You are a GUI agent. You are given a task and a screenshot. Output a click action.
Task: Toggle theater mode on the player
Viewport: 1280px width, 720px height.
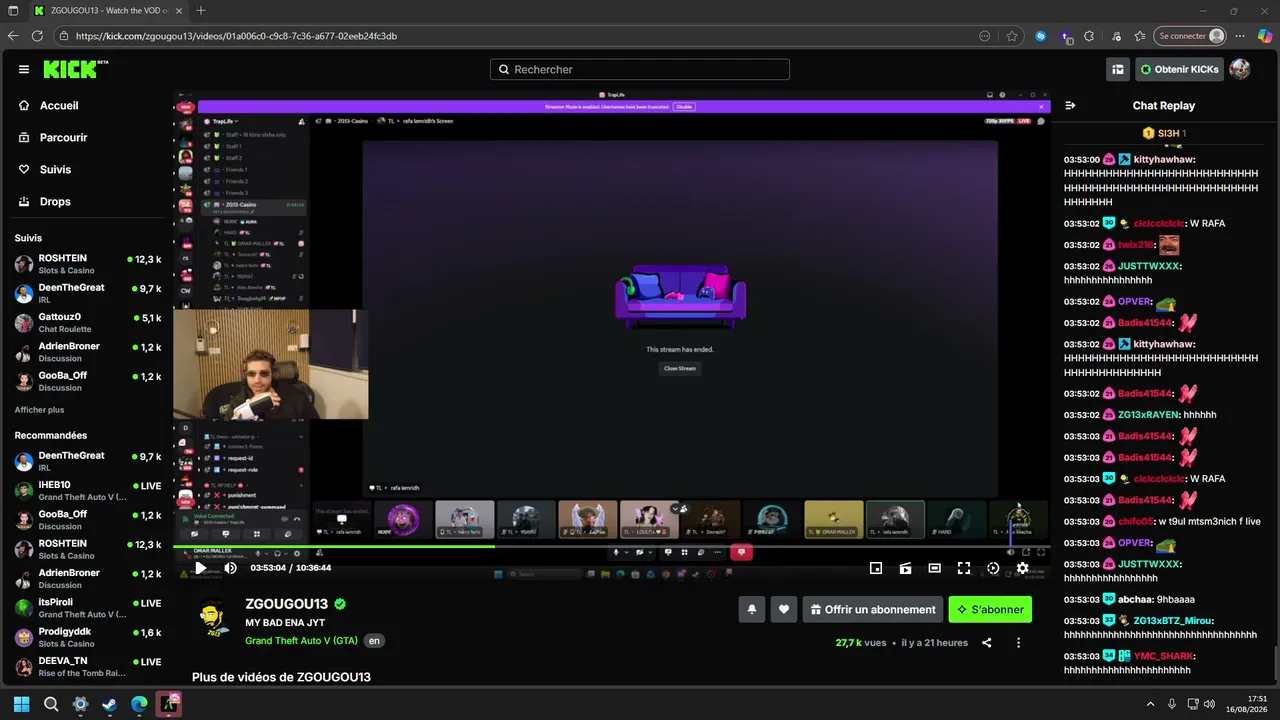934,568
